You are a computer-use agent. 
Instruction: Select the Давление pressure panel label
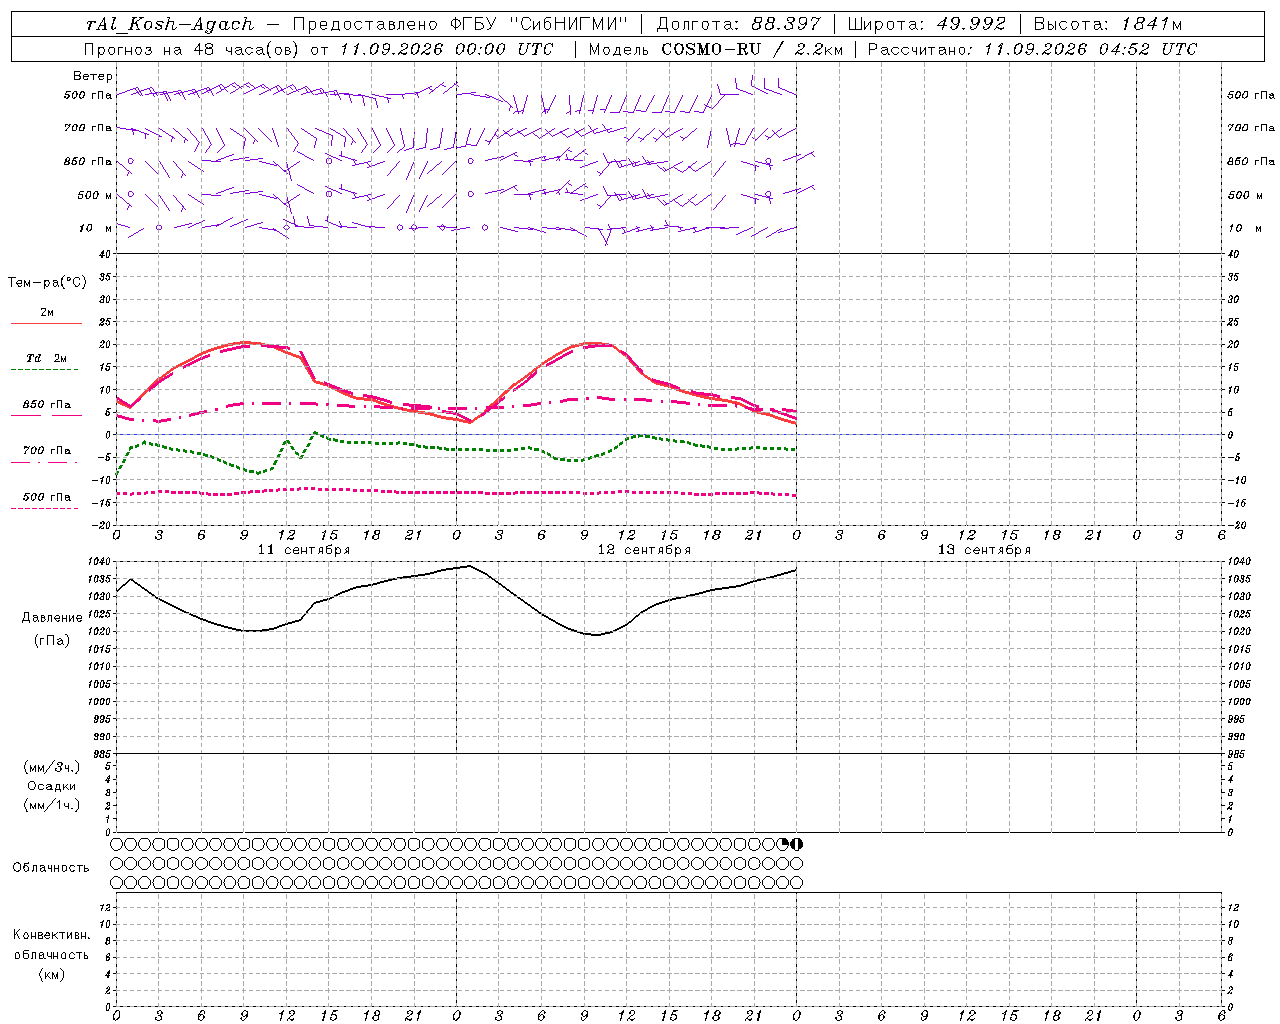click(52, 618)
